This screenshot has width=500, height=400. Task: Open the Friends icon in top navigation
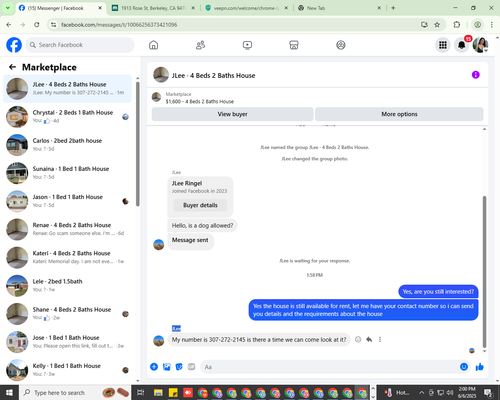tap(200, 45)
